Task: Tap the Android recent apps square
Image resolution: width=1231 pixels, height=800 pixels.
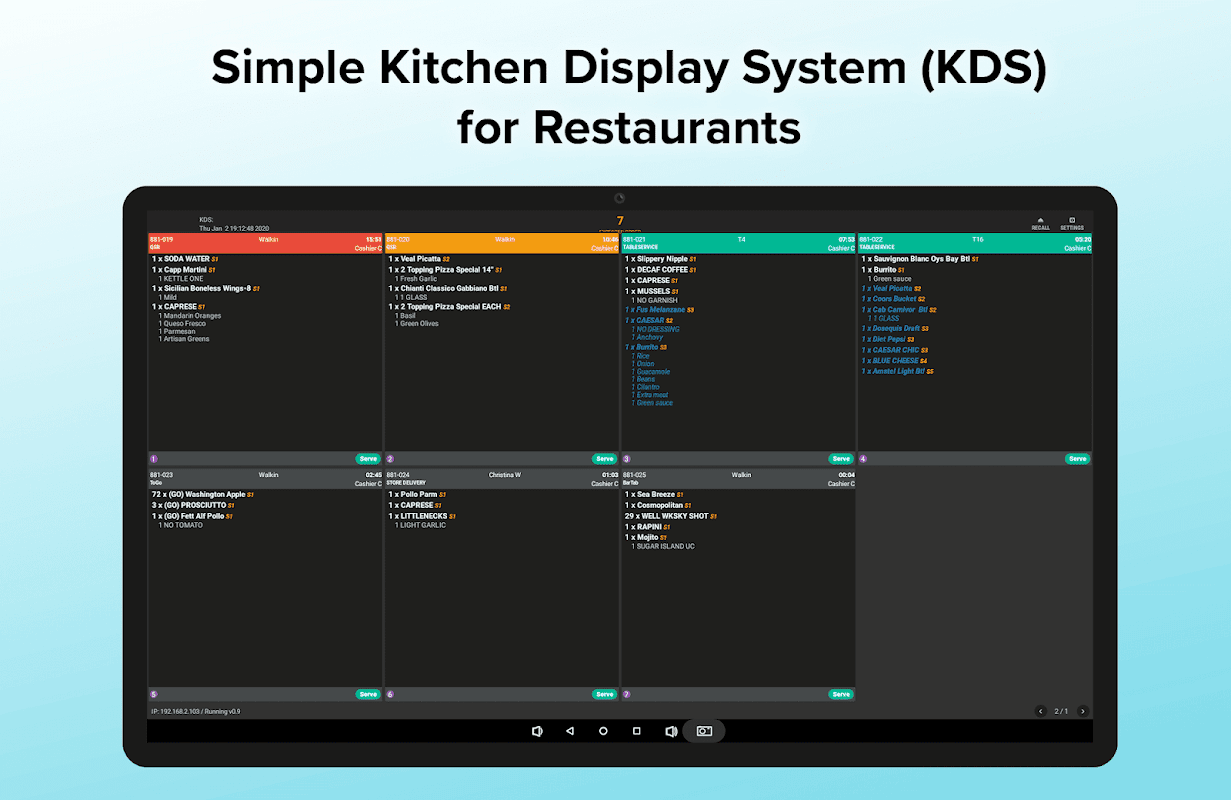Action: pyautogui.click(x=636, y=731)
